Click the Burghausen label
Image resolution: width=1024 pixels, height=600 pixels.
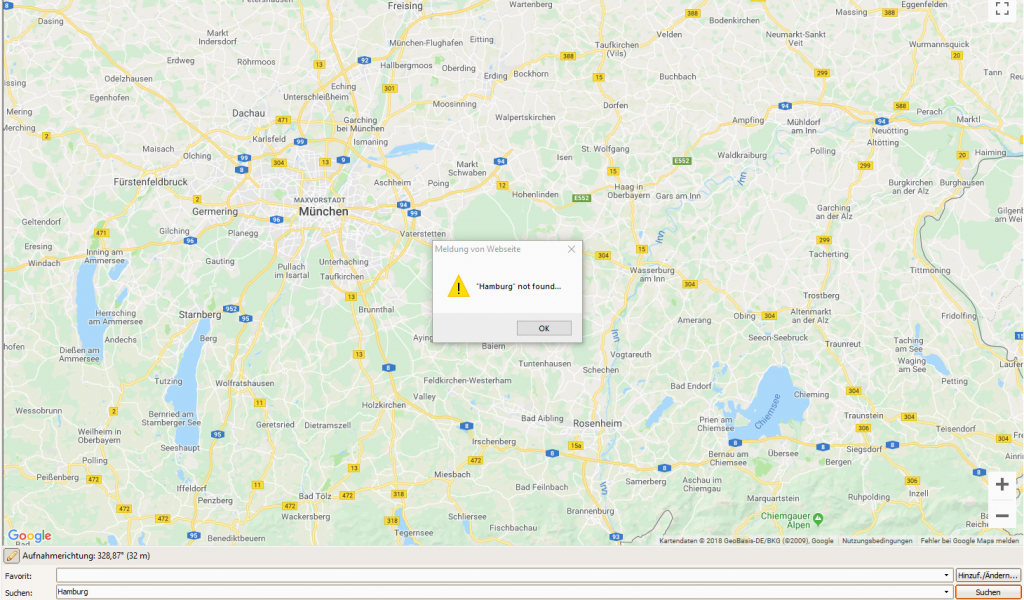point(961,182)
